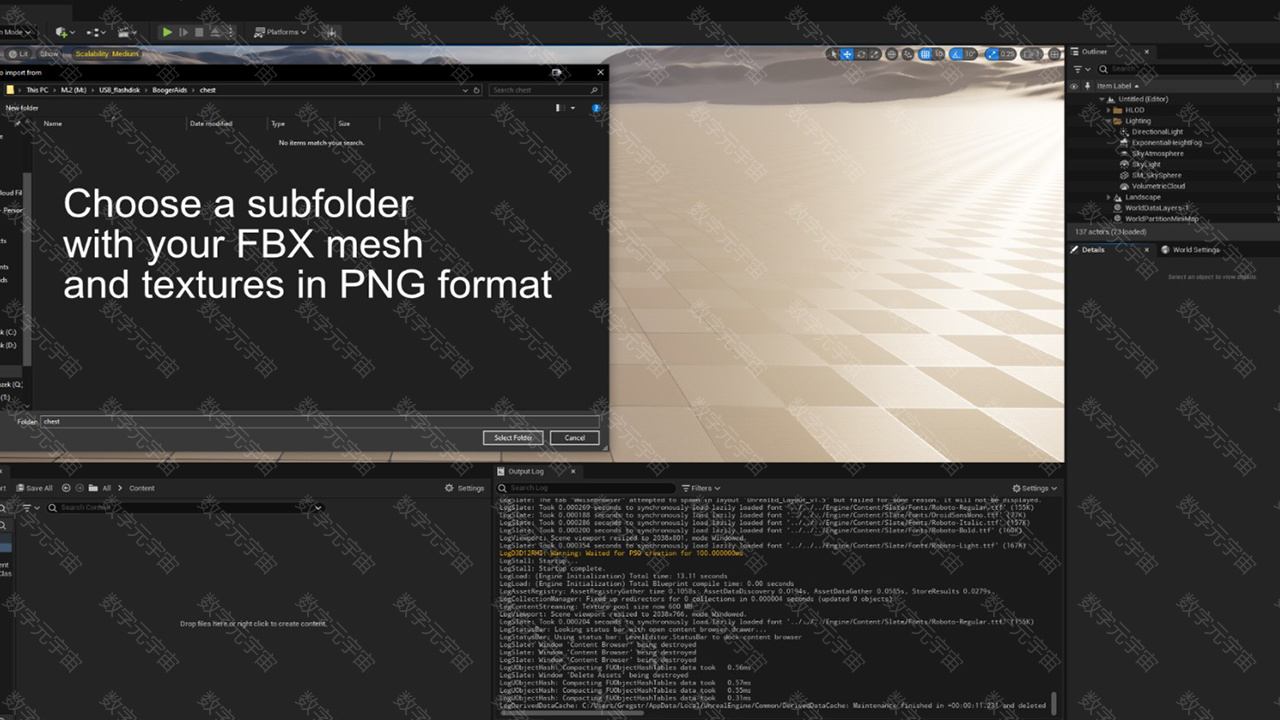Open the viewport Show menu
This screenshot has width=1280, height=720.
50,54
